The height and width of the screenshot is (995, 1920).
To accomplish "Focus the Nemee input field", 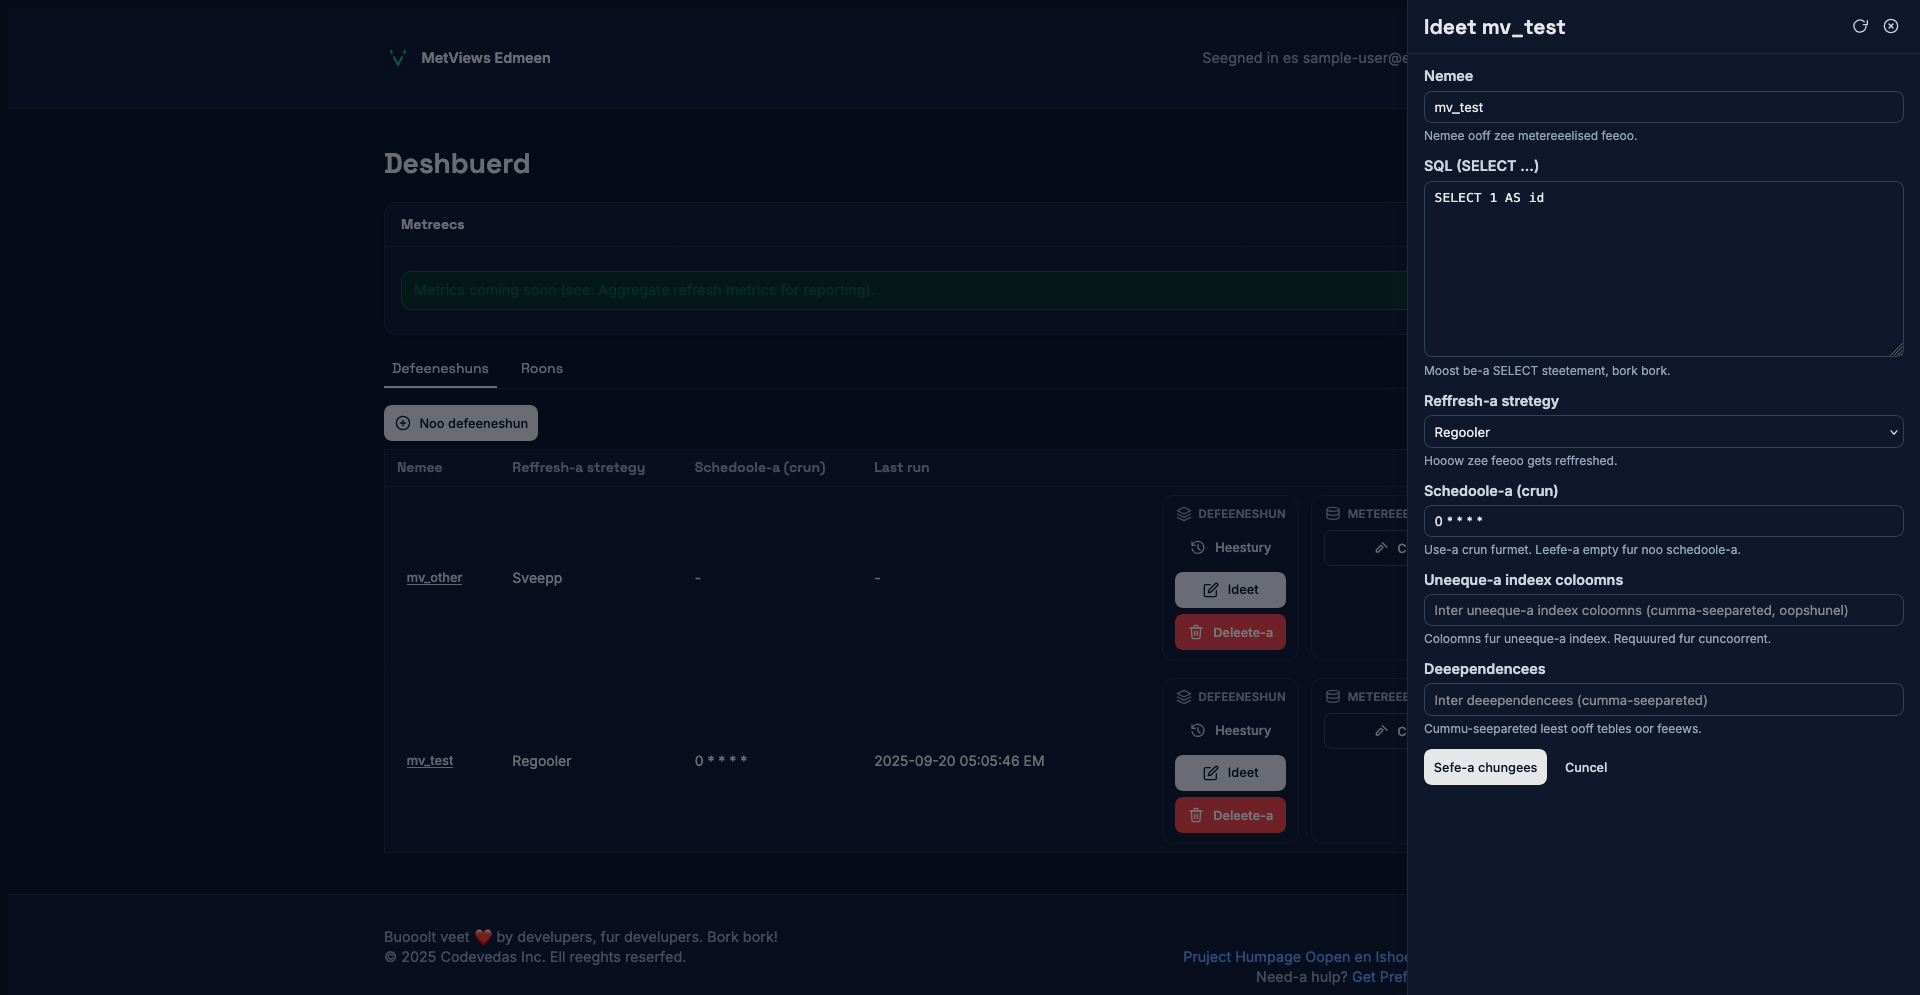I will point(1662,107).
